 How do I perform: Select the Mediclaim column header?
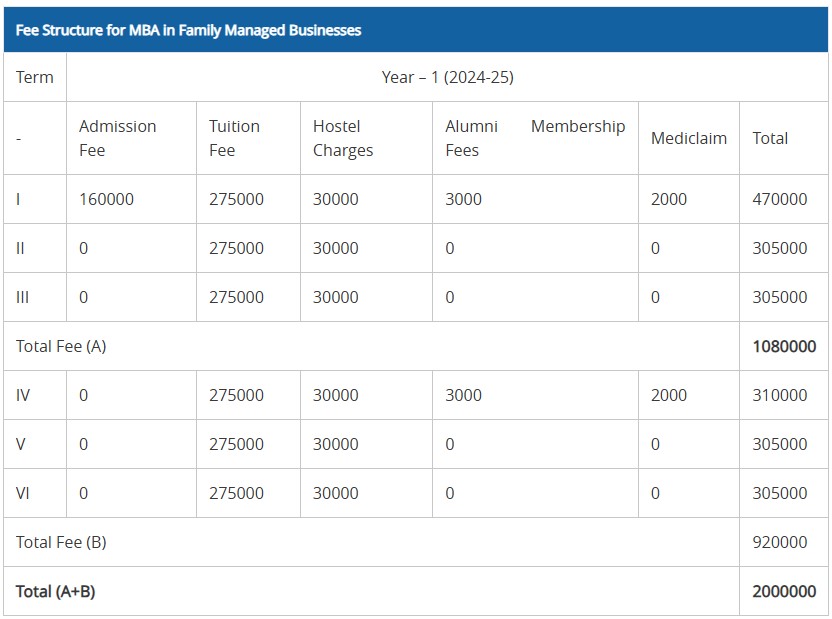tap(688, 138)
